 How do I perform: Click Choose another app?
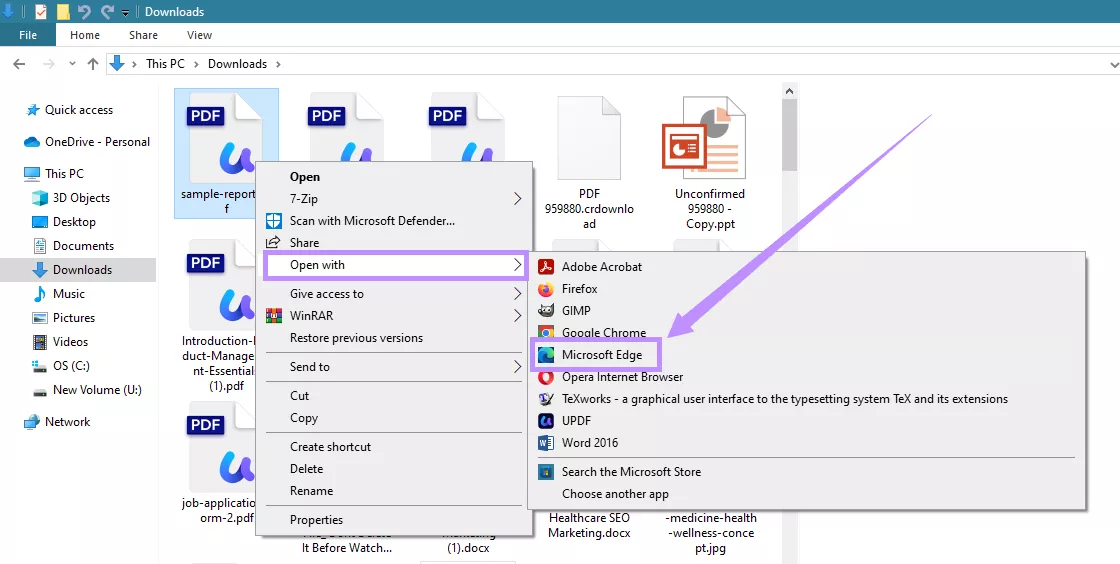615,494
